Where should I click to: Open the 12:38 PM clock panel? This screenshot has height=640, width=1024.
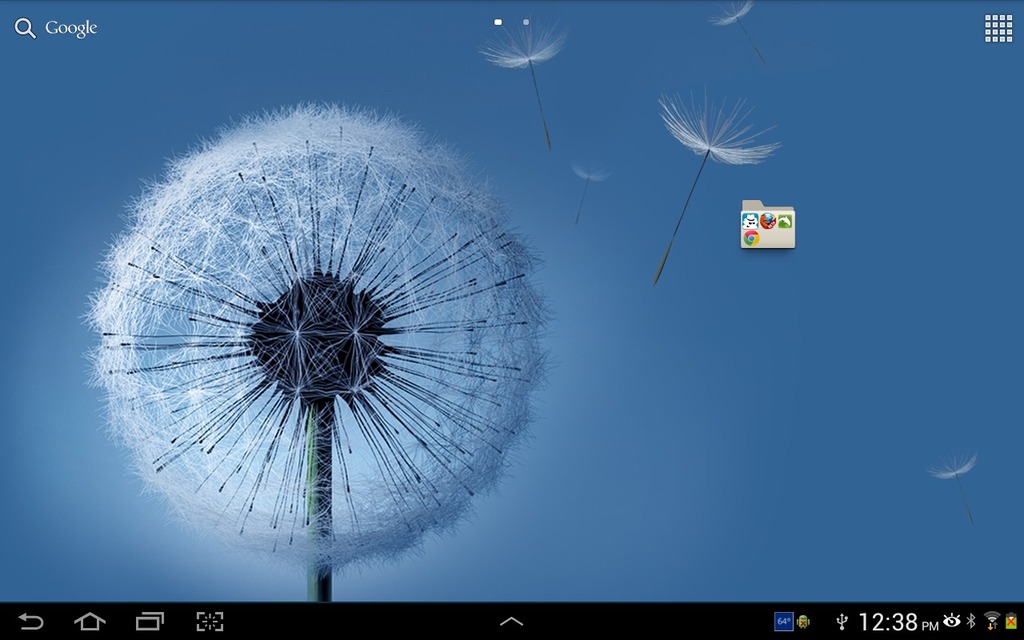(897, 622)
